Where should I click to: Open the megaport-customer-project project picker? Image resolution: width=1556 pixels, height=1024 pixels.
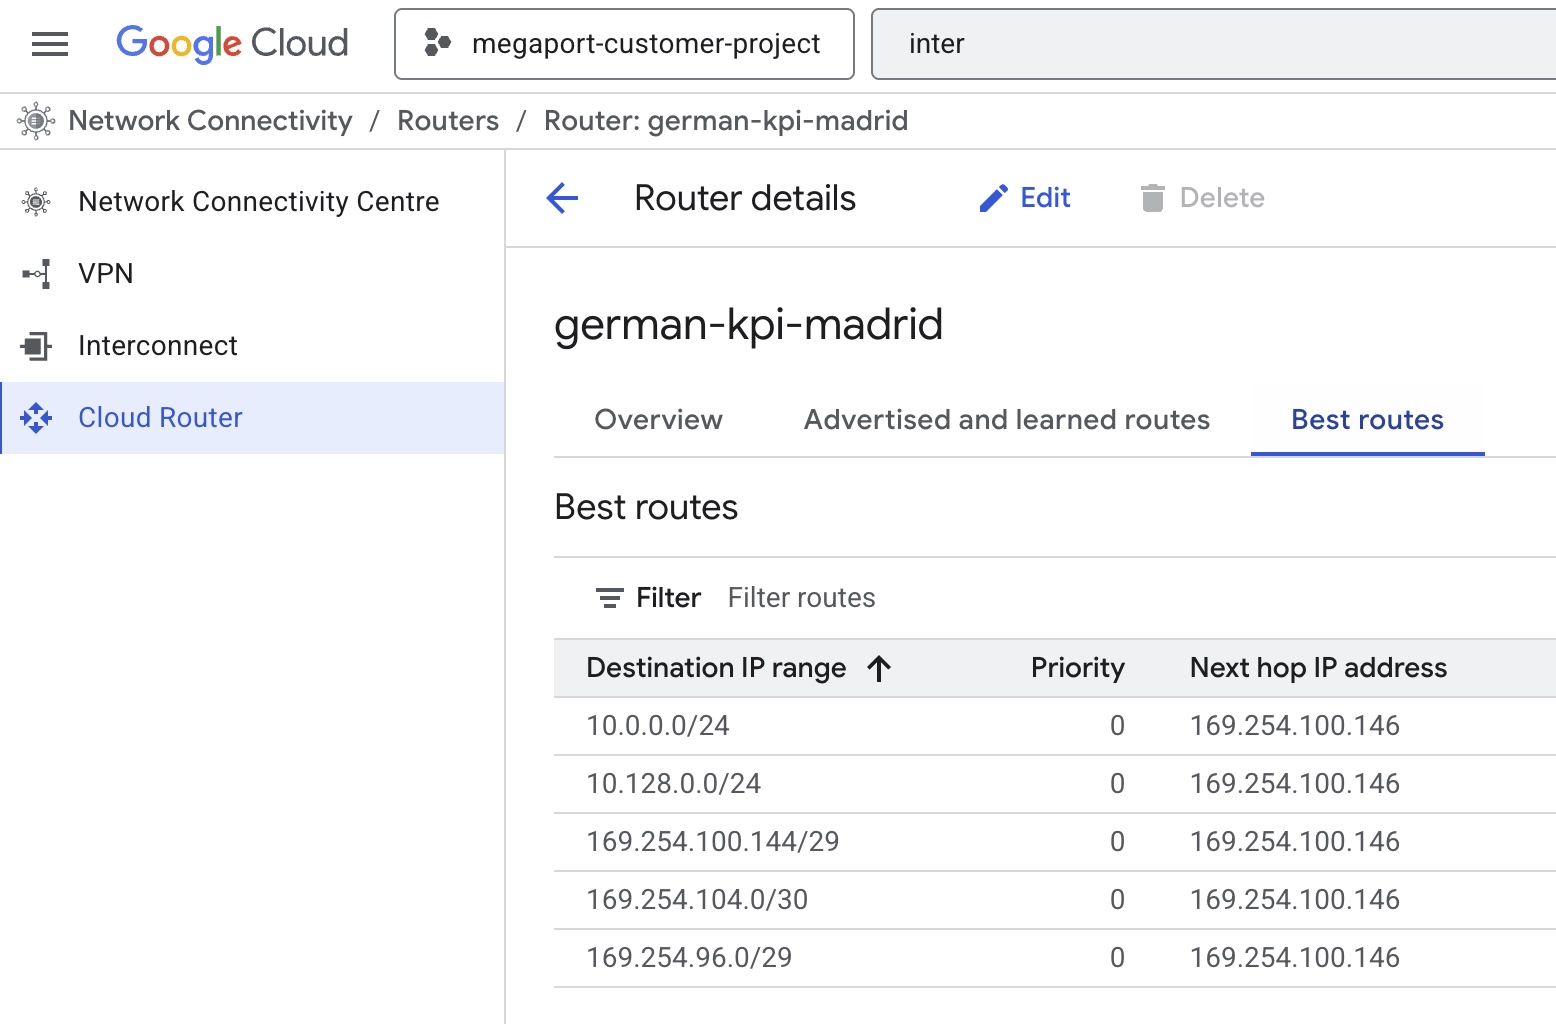(623, 43)
